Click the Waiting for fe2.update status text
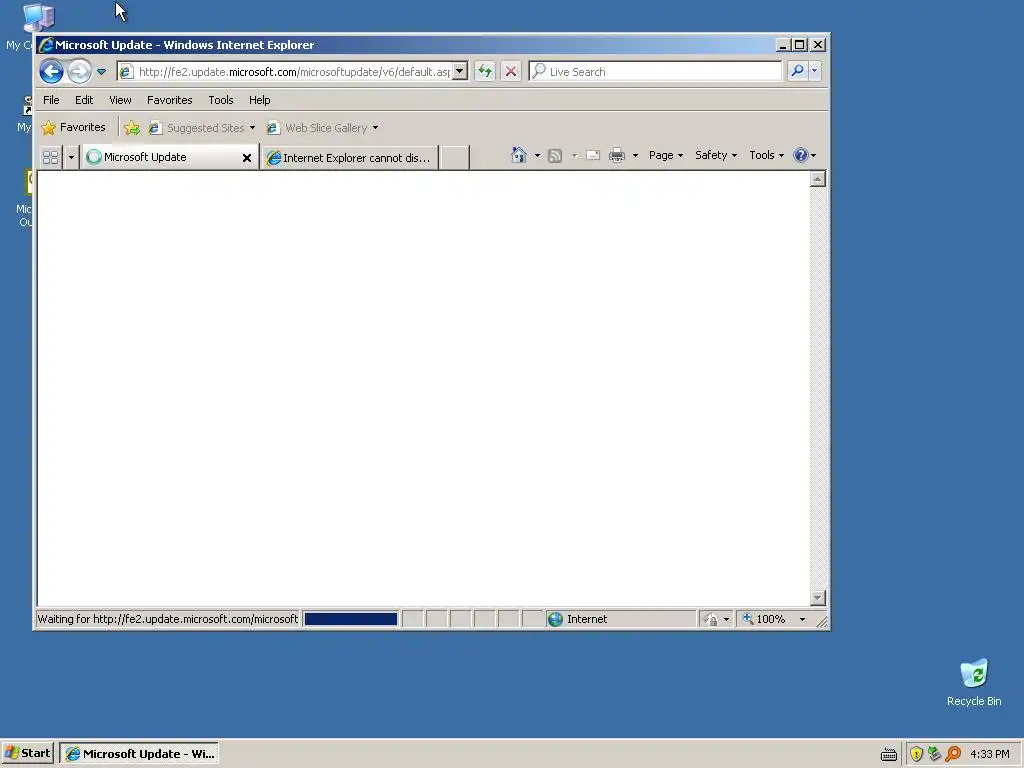Viewport: 1024px width, 768px height. click(167, 618)
